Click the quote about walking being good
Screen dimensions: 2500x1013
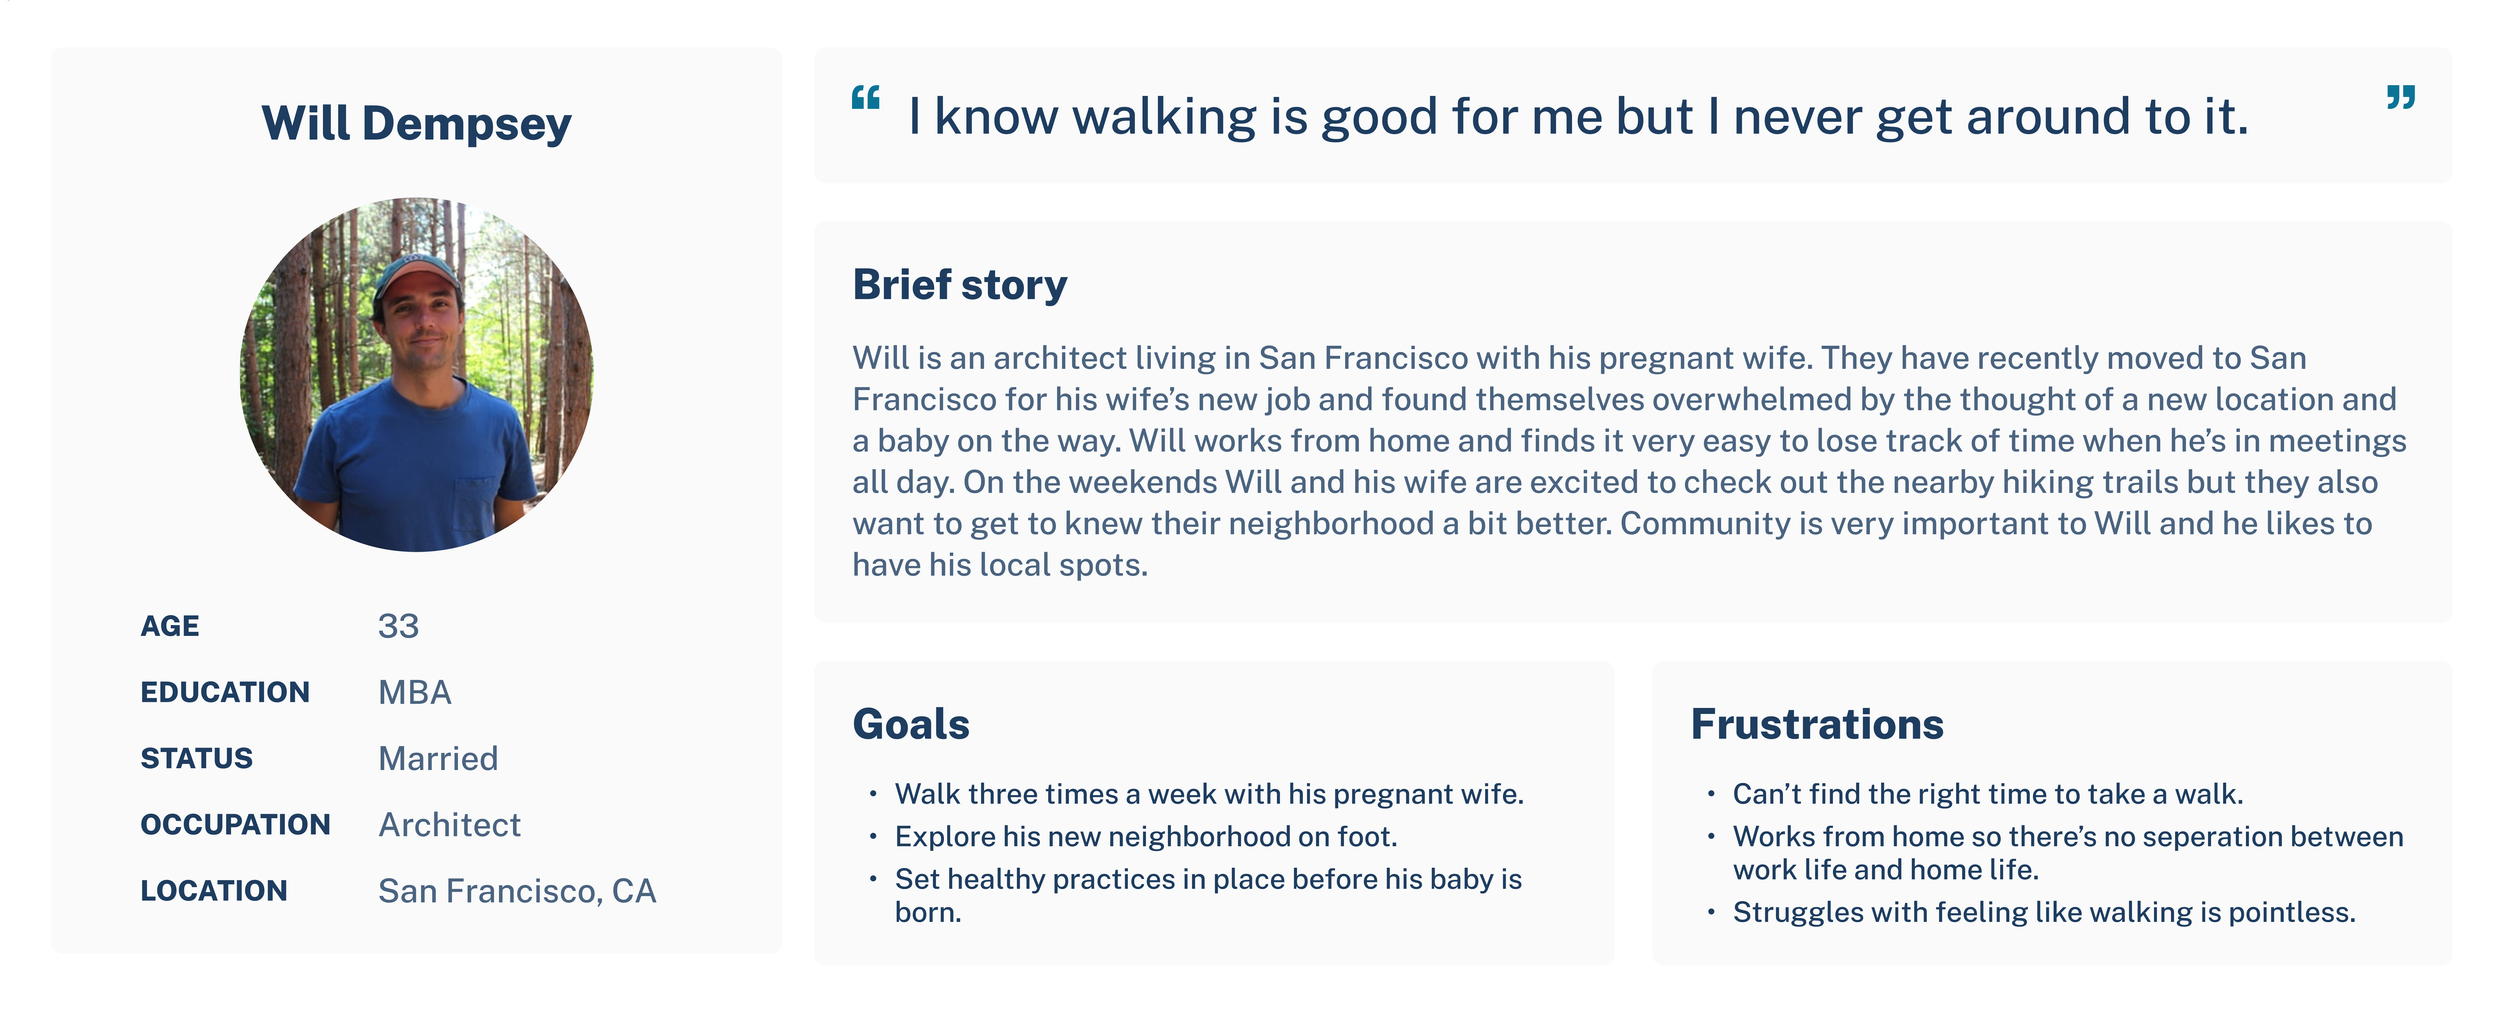point(1578,117)
